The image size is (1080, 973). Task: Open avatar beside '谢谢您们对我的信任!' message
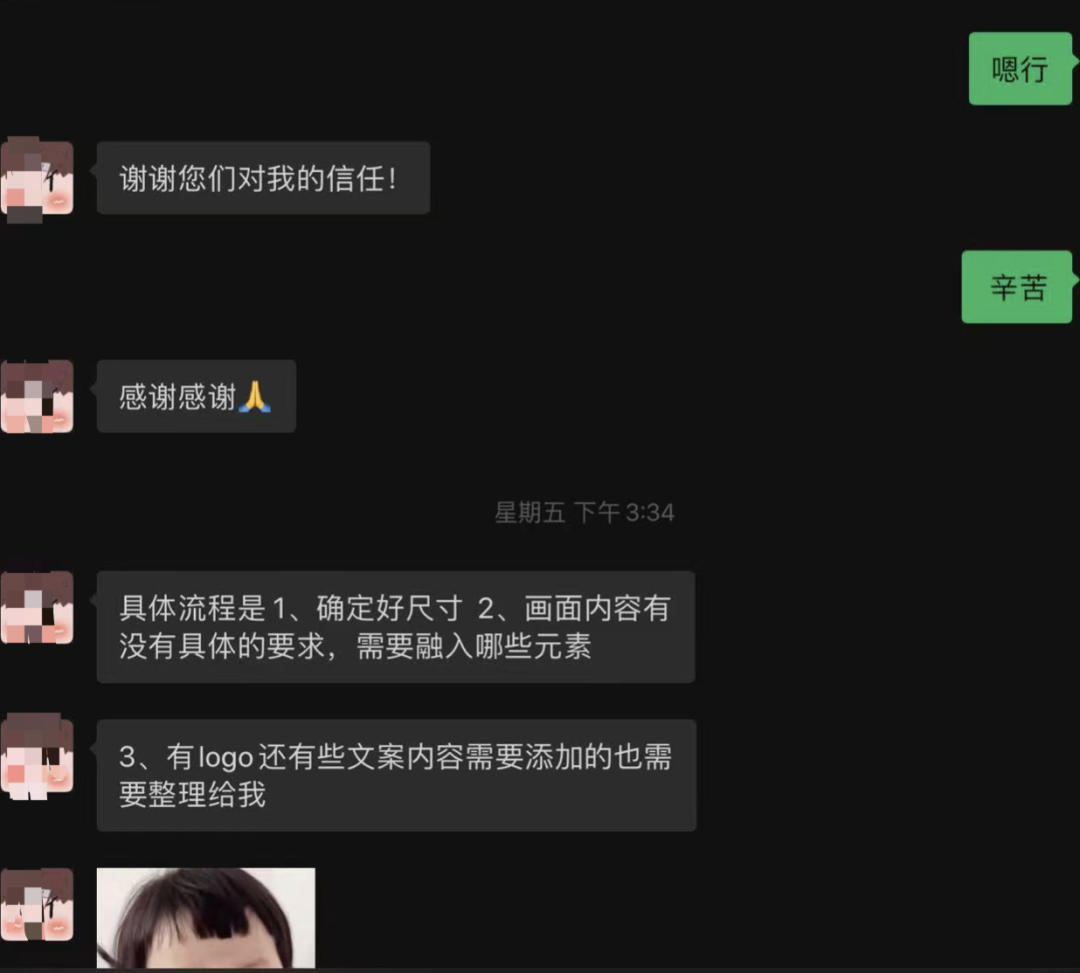pos(37,179)
